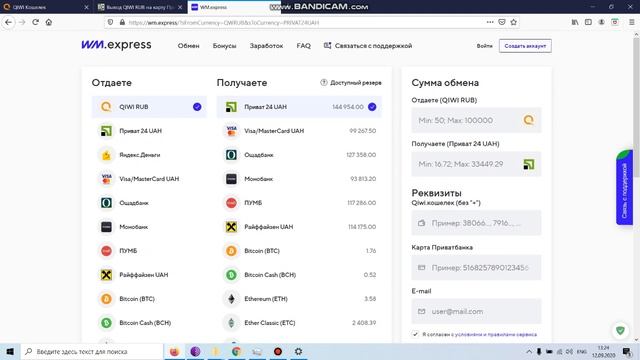Click the browser reload button
The width and height of the screenshot is (640, 360).
[x=36, y=22]
